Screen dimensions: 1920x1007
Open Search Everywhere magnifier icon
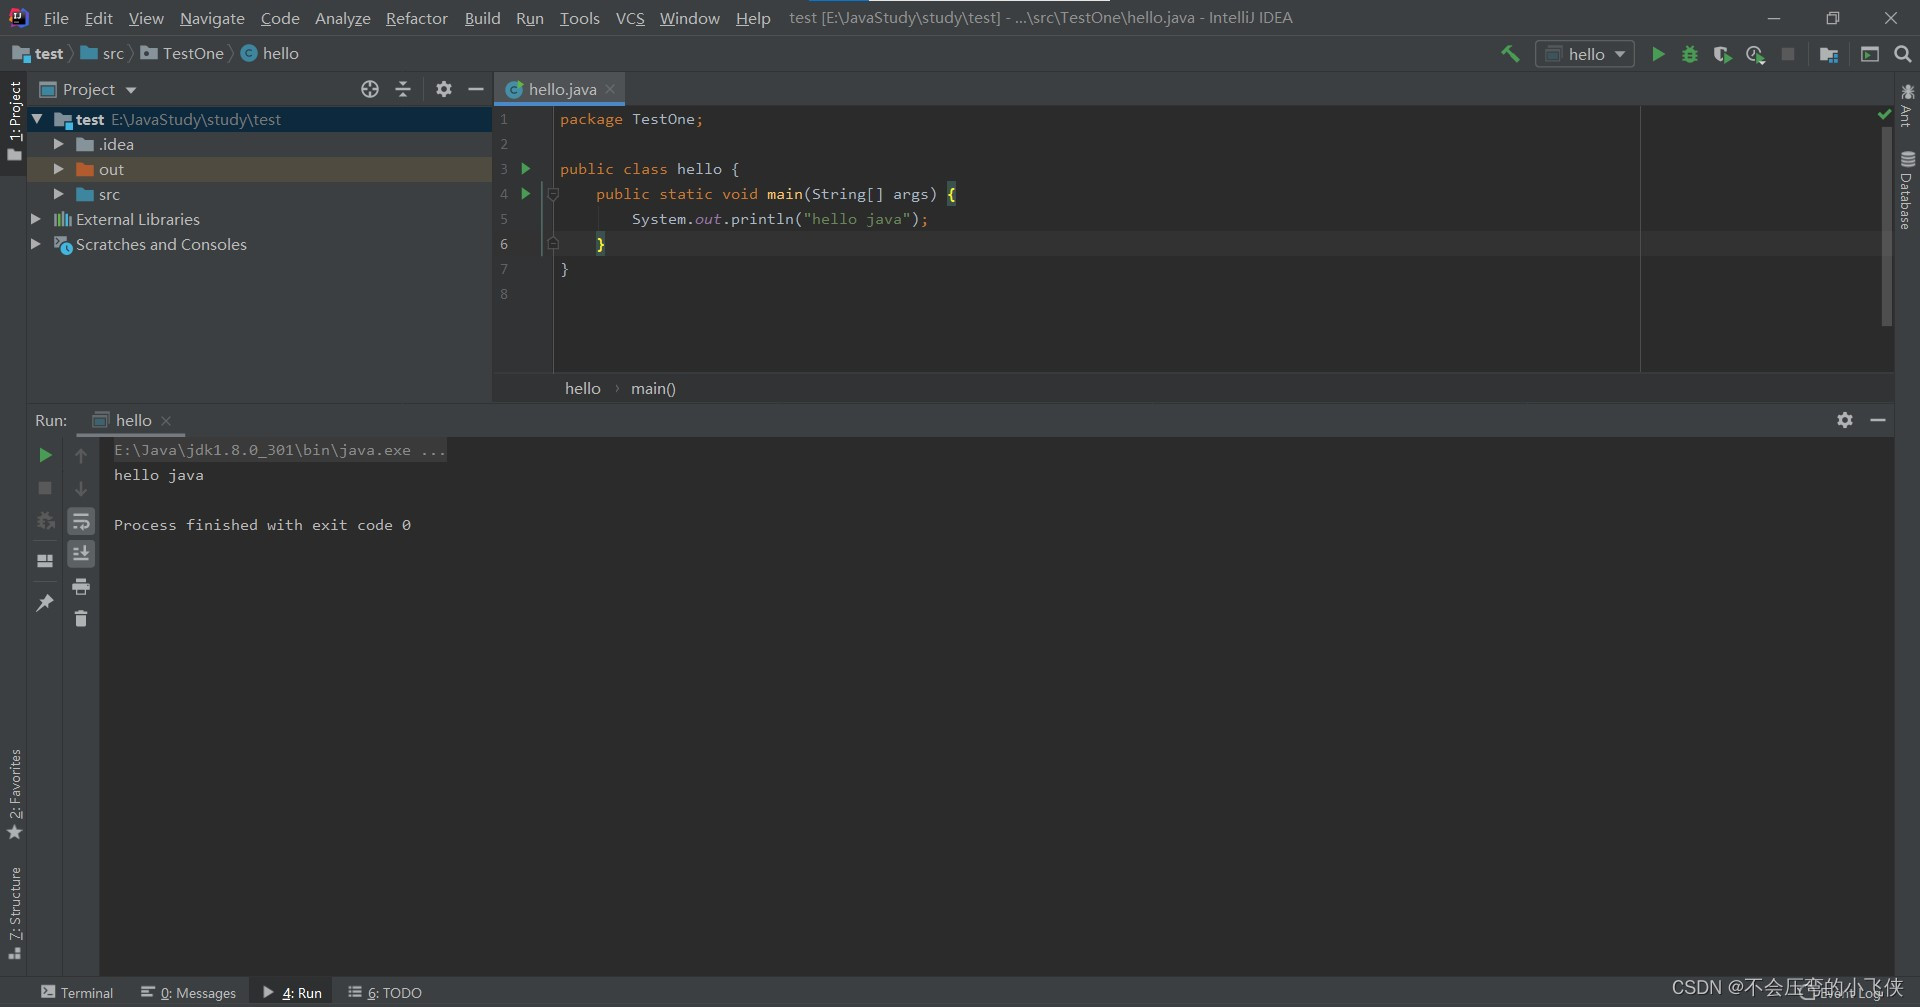1903,54
